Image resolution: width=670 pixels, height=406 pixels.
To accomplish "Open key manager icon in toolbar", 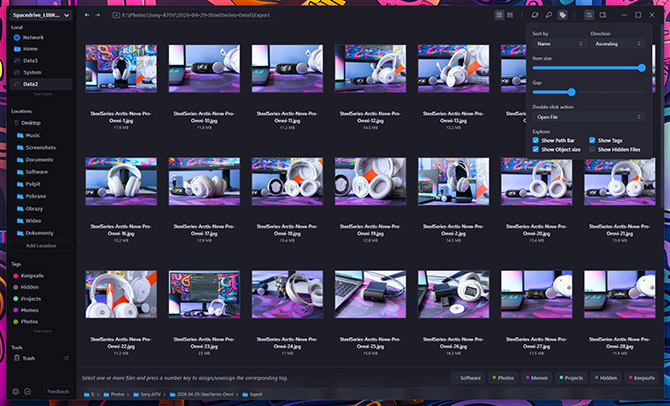I will (x=549, y=15).
